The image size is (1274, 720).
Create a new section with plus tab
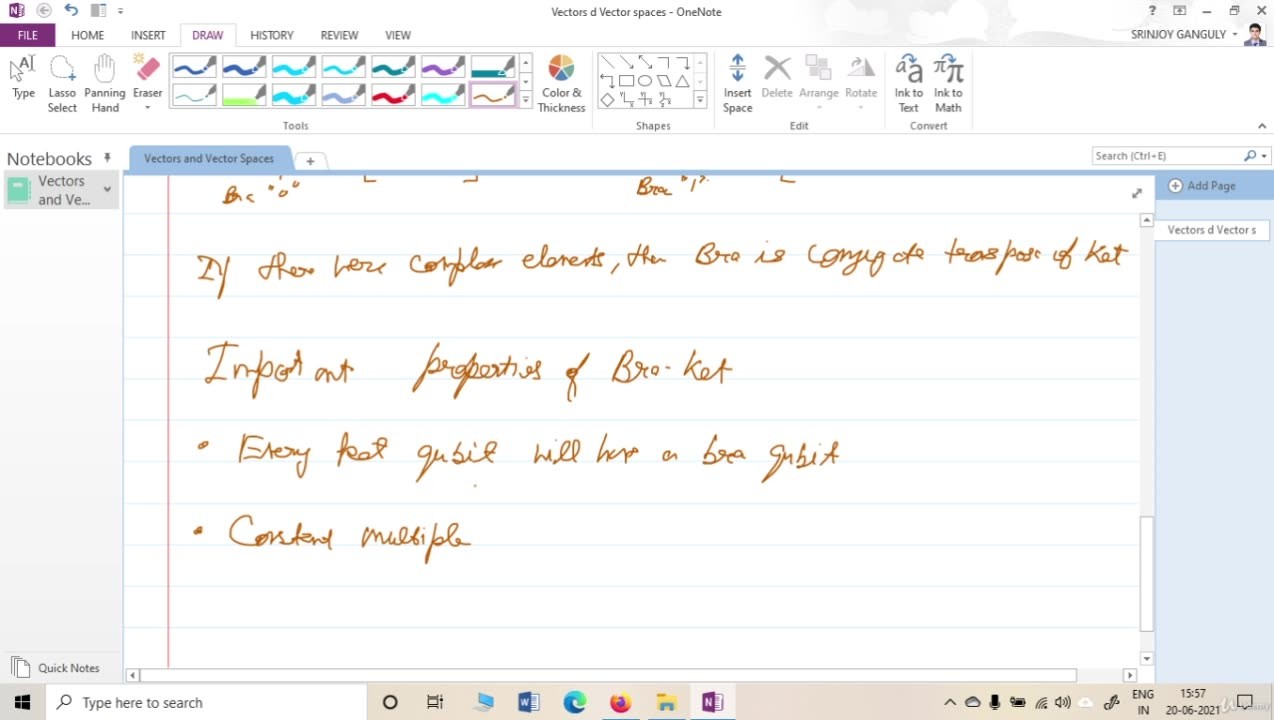(311, 161)
